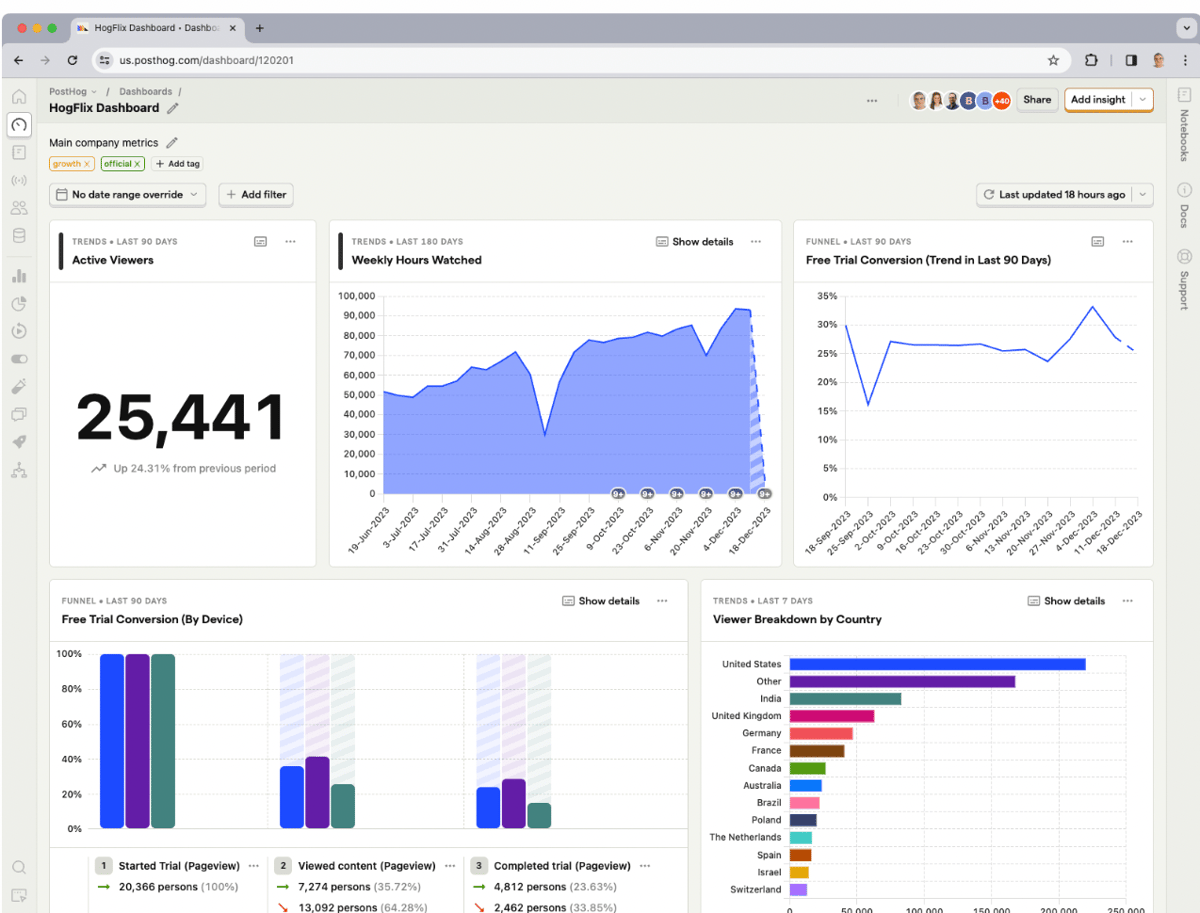The height and width of the screenshot is (913, 1200).
Task: Open the search icon in sidebar
Action: pyautogui.click(x=18, y=867)
